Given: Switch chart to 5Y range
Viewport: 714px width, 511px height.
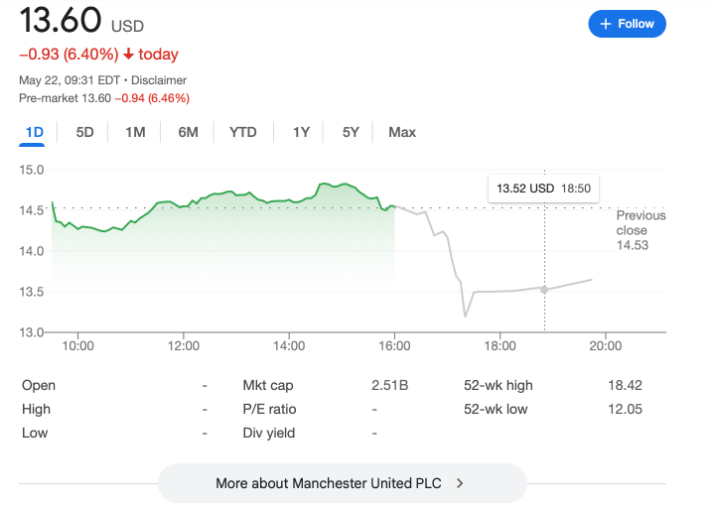Looking at the screenshot, I should point(350,132).
